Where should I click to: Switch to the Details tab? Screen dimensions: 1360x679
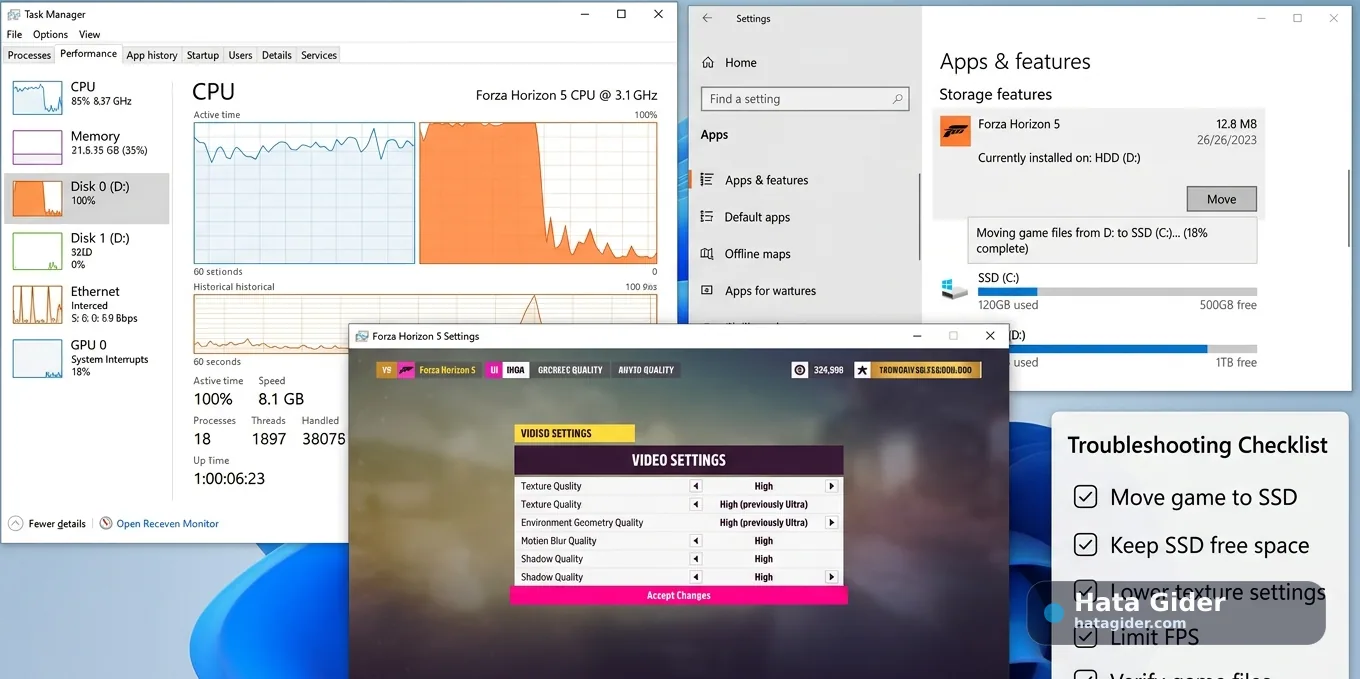[277, 55]
